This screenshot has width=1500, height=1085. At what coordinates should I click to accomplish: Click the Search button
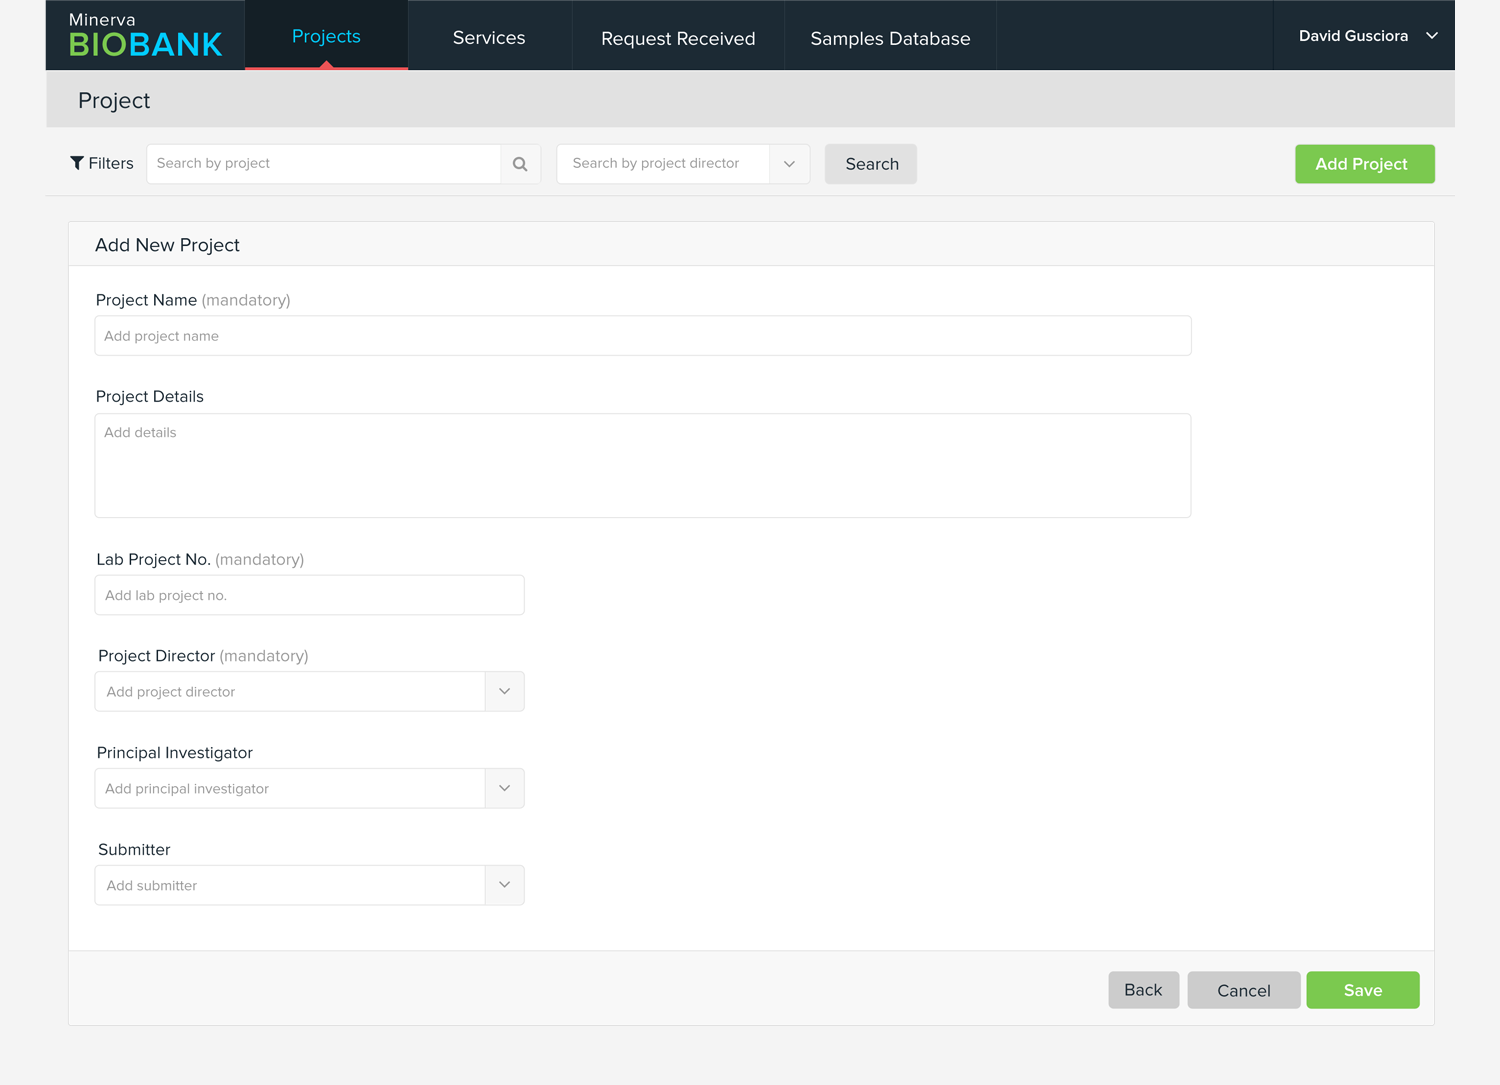pyautogui.click(x=871, y=164)
